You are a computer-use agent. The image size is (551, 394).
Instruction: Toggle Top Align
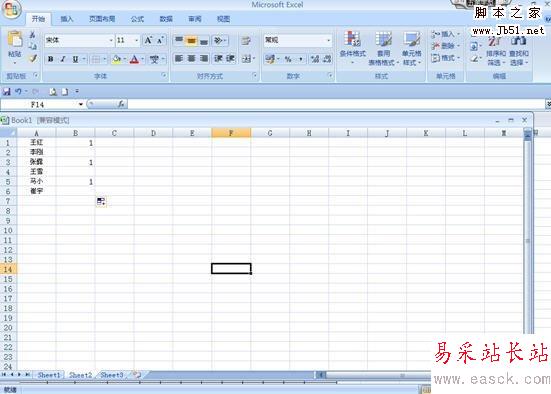point(179,40)
